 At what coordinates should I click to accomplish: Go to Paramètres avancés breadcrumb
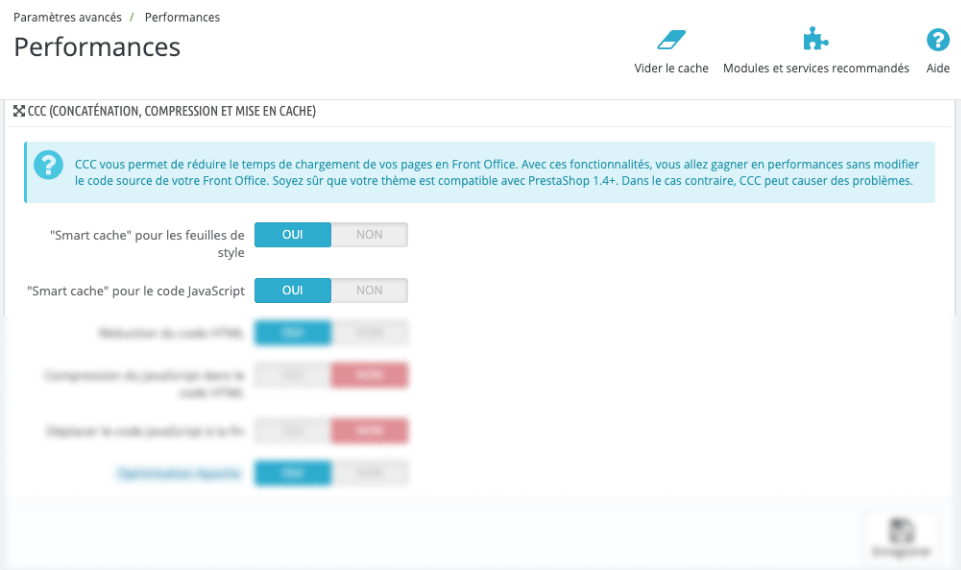click(x=67, y=18)
